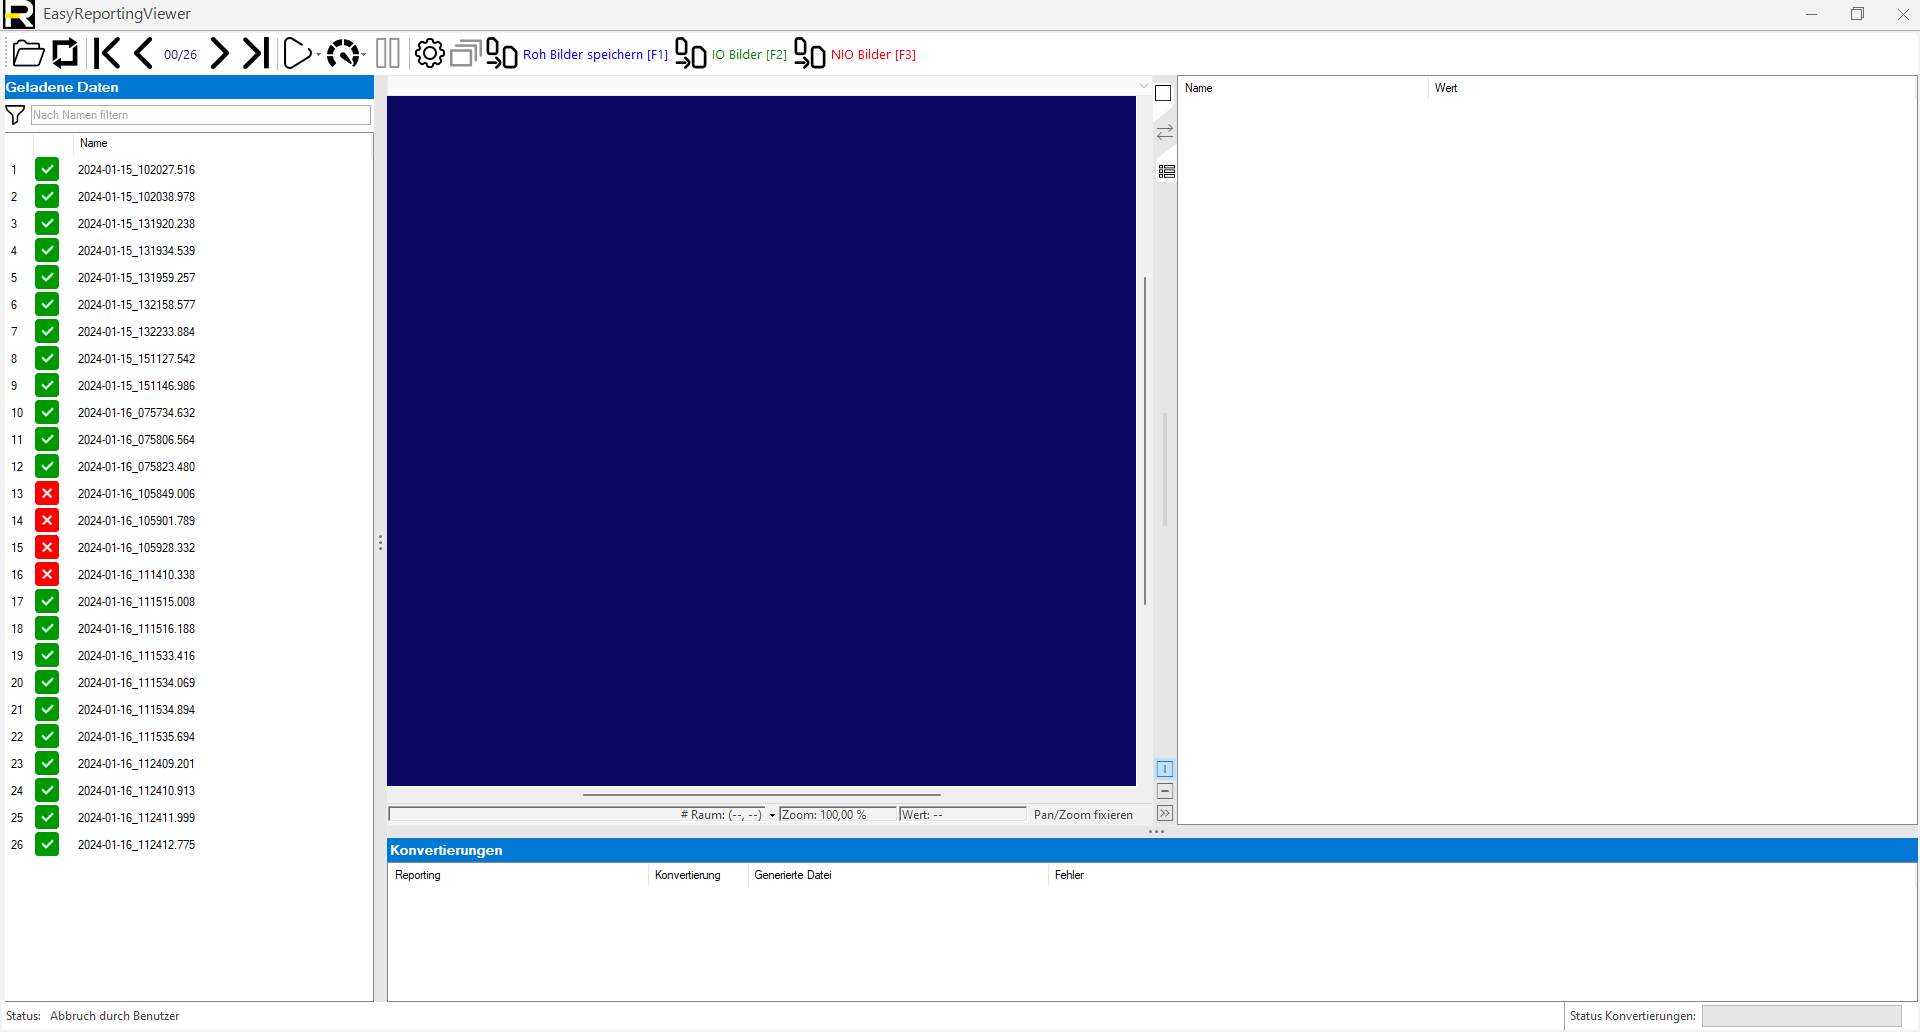Click the square icon above swap arrows
Viewport: 1920px width, 1032px height.
coord(1163,93)
